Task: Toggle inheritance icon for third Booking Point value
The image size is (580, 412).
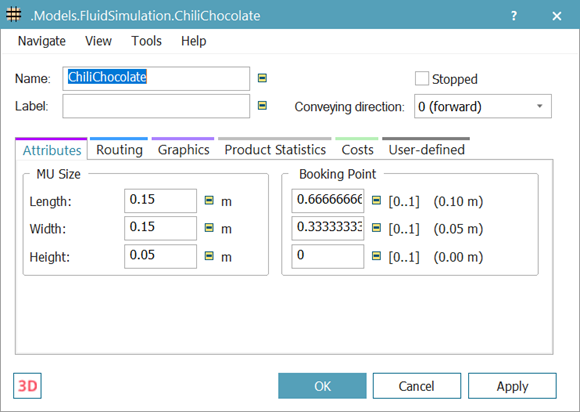Action: tap(376, 256)
